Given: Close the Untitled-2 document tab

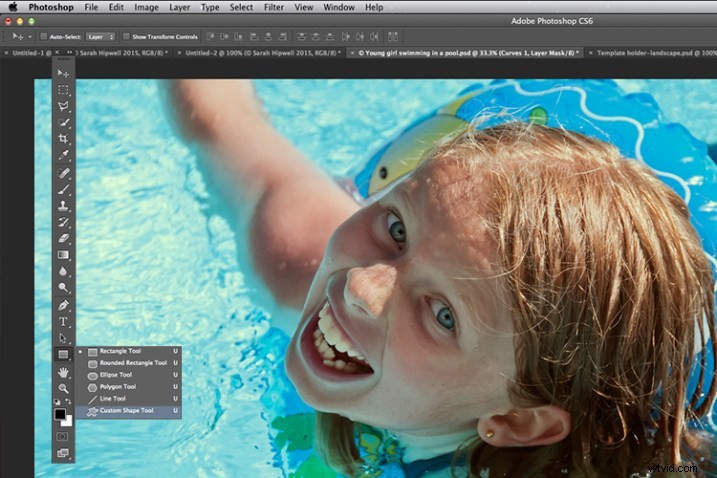Looking at the screenshot, I should (179, 53).
